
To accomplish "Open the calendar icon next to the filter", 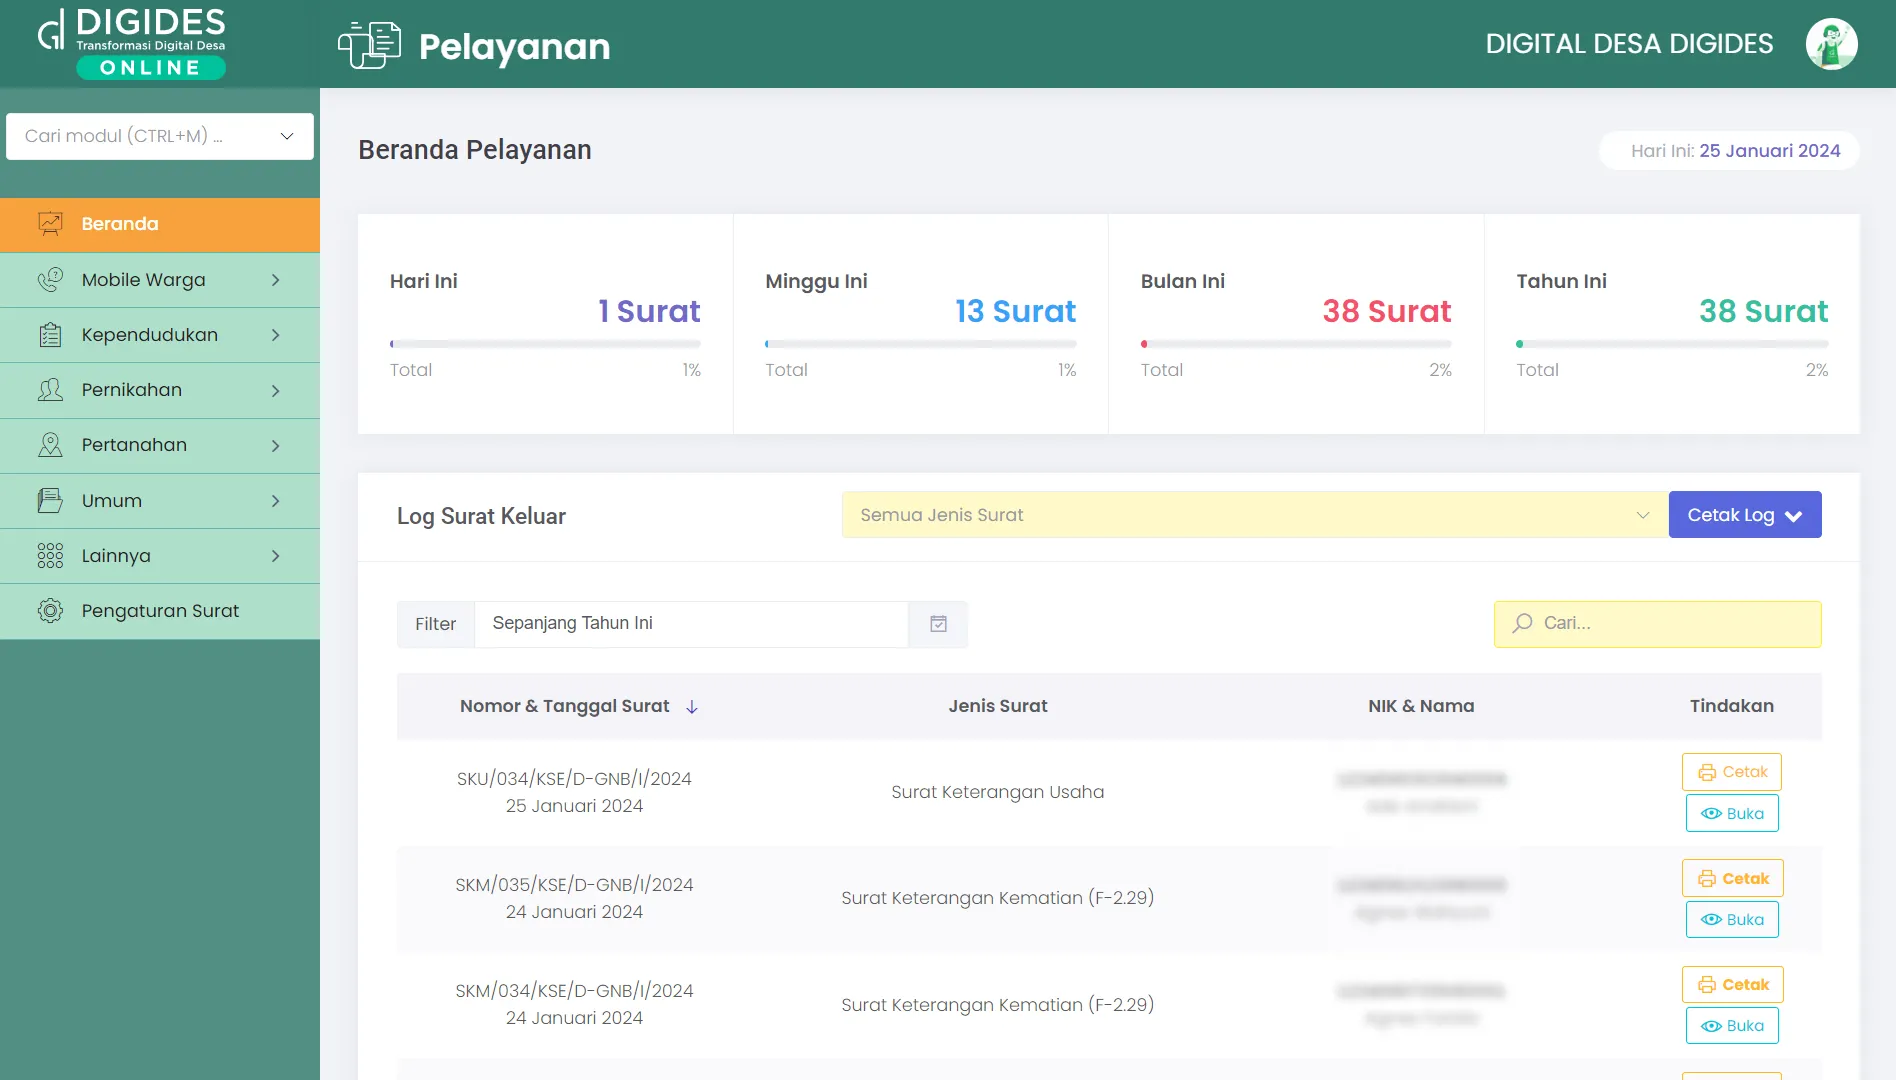I will pos(938,624).
